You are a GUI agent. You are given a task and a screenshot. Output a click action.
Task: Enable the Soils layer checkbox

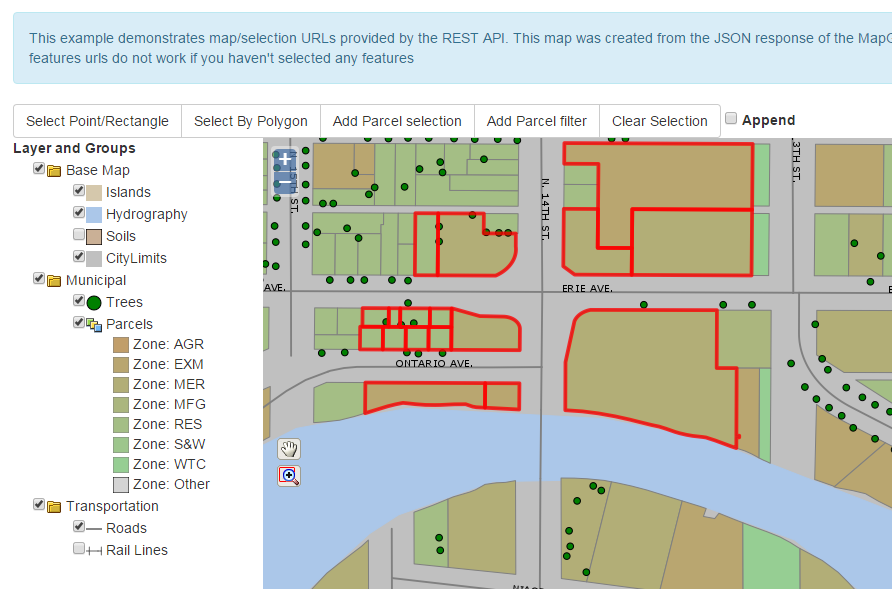[x=78, y=234]
